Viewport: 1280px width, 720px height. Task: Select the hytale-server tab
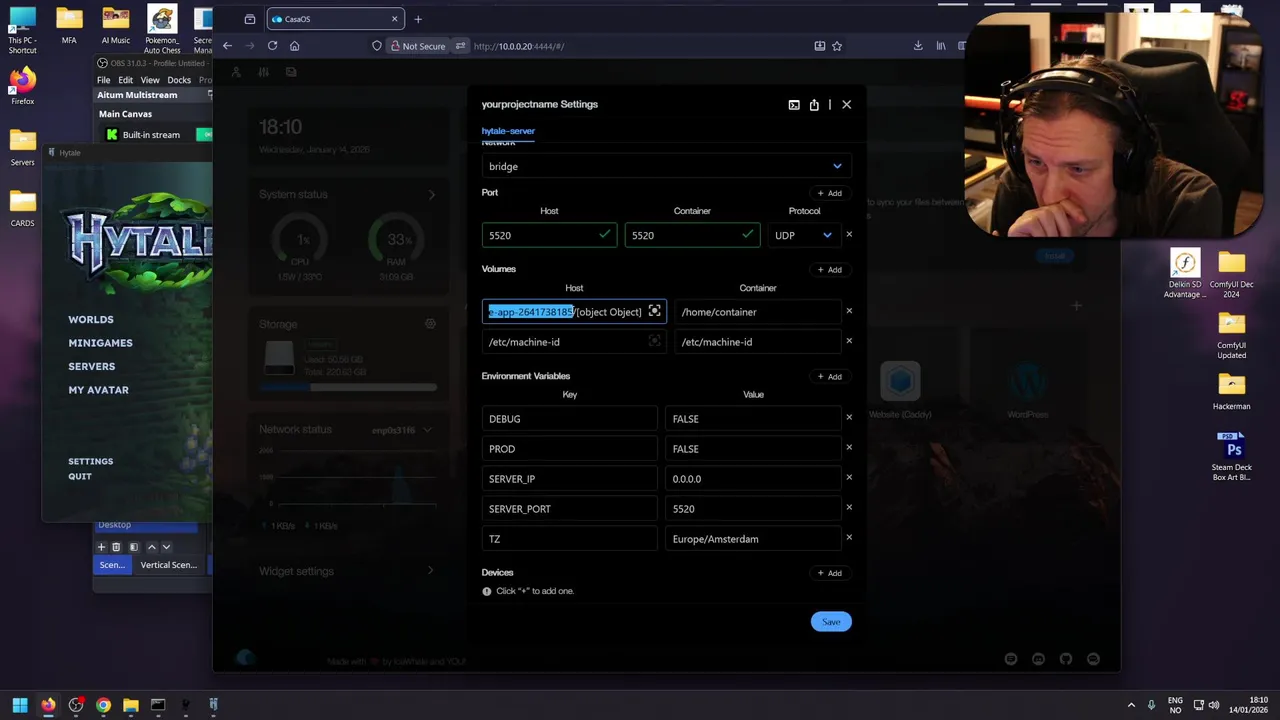(508, 131)
